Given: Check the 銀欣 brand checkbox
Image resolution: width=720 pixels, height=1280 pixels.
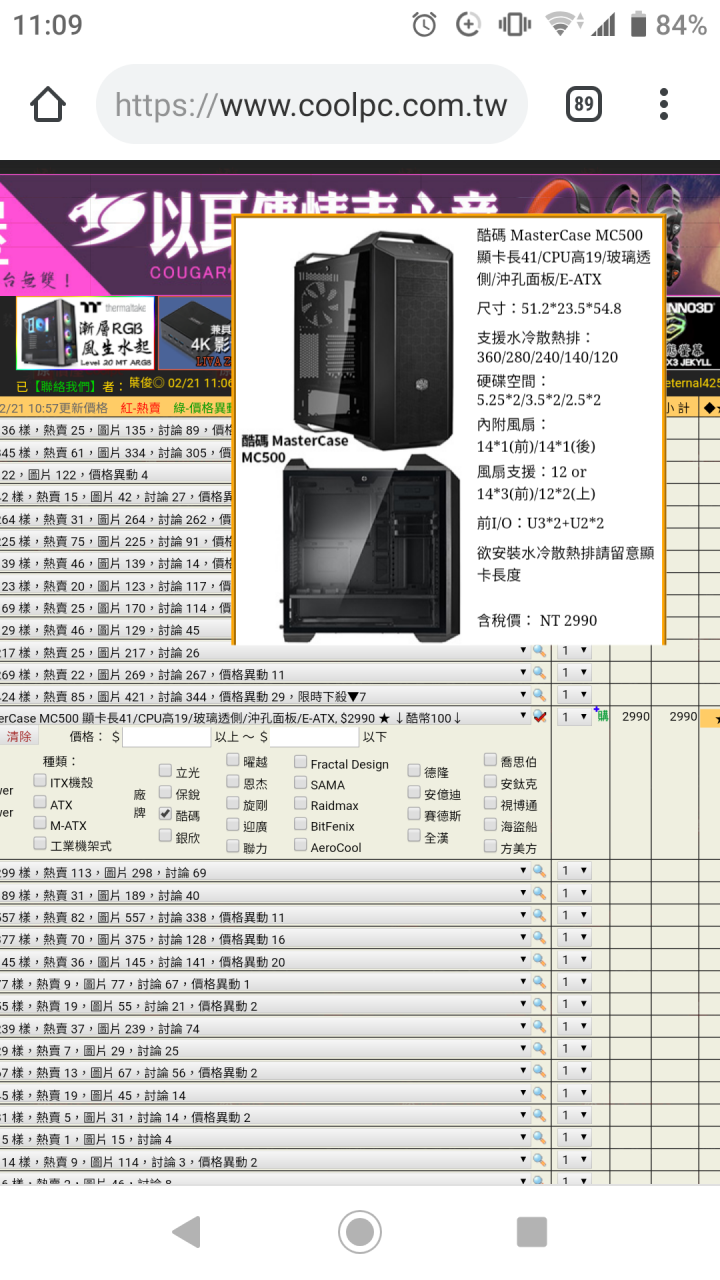Looking at the screenshot, I should [165, 836].
